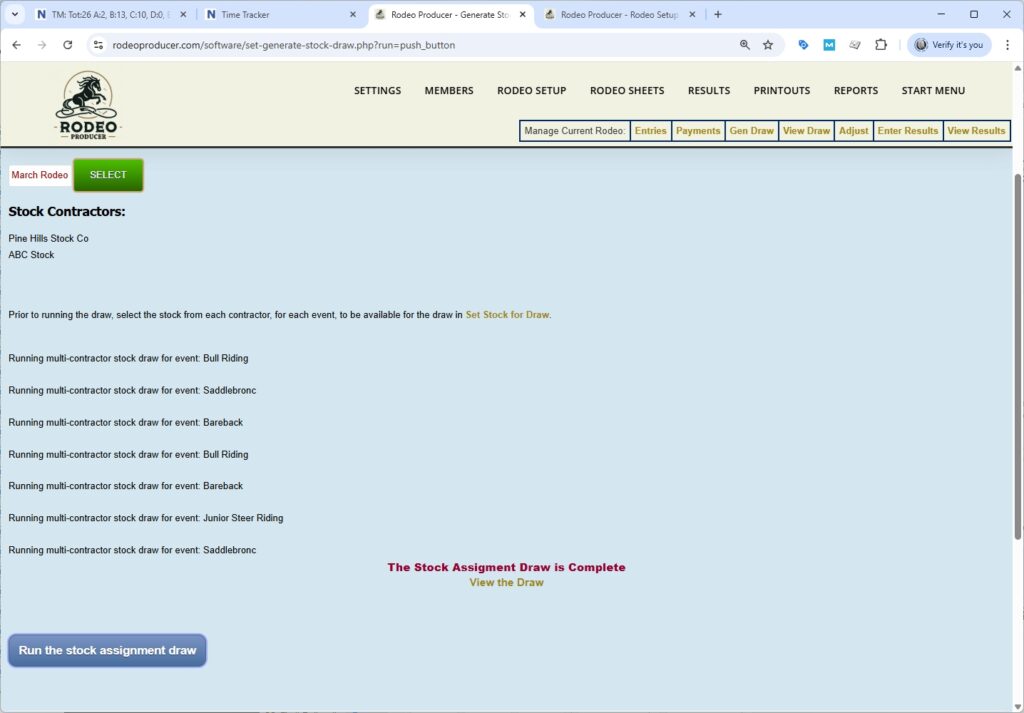This screenshot has width=1024, height=713.
Task: Click the address bar URL field
Action: (400, 45)
